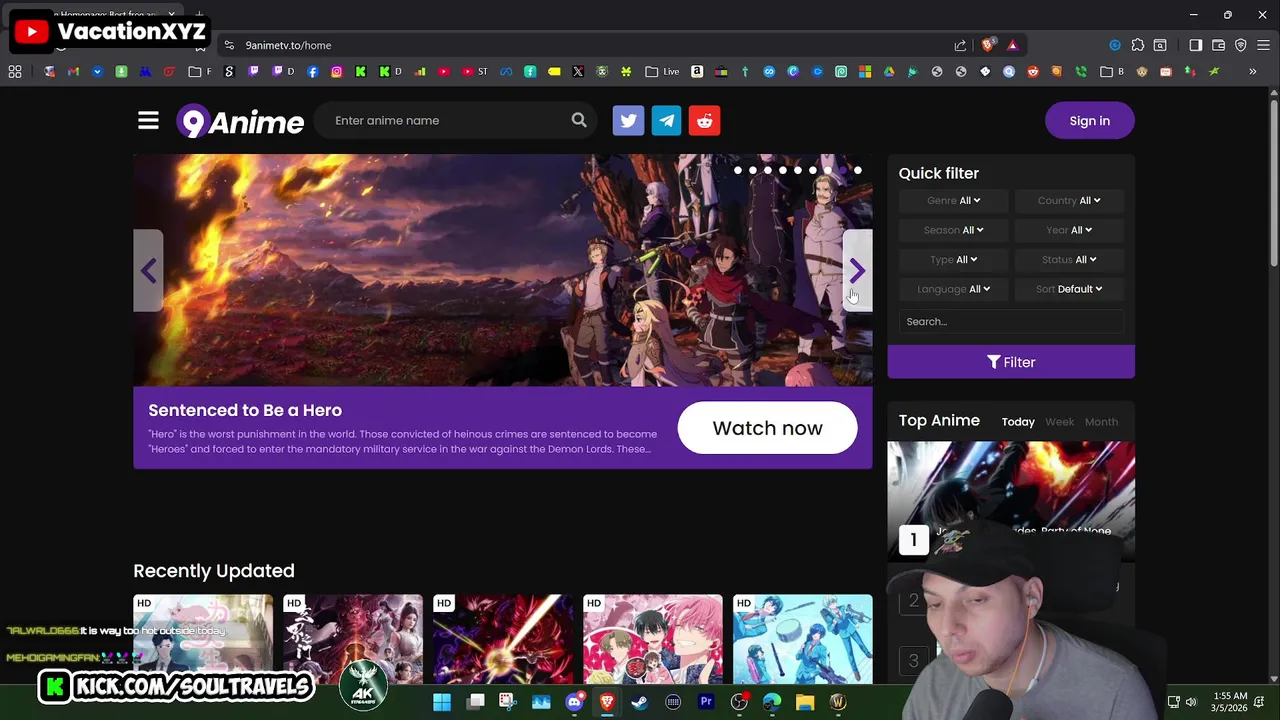Open the third Recently Updated thumbnail

pyautogui.click(x=503, y=640)
